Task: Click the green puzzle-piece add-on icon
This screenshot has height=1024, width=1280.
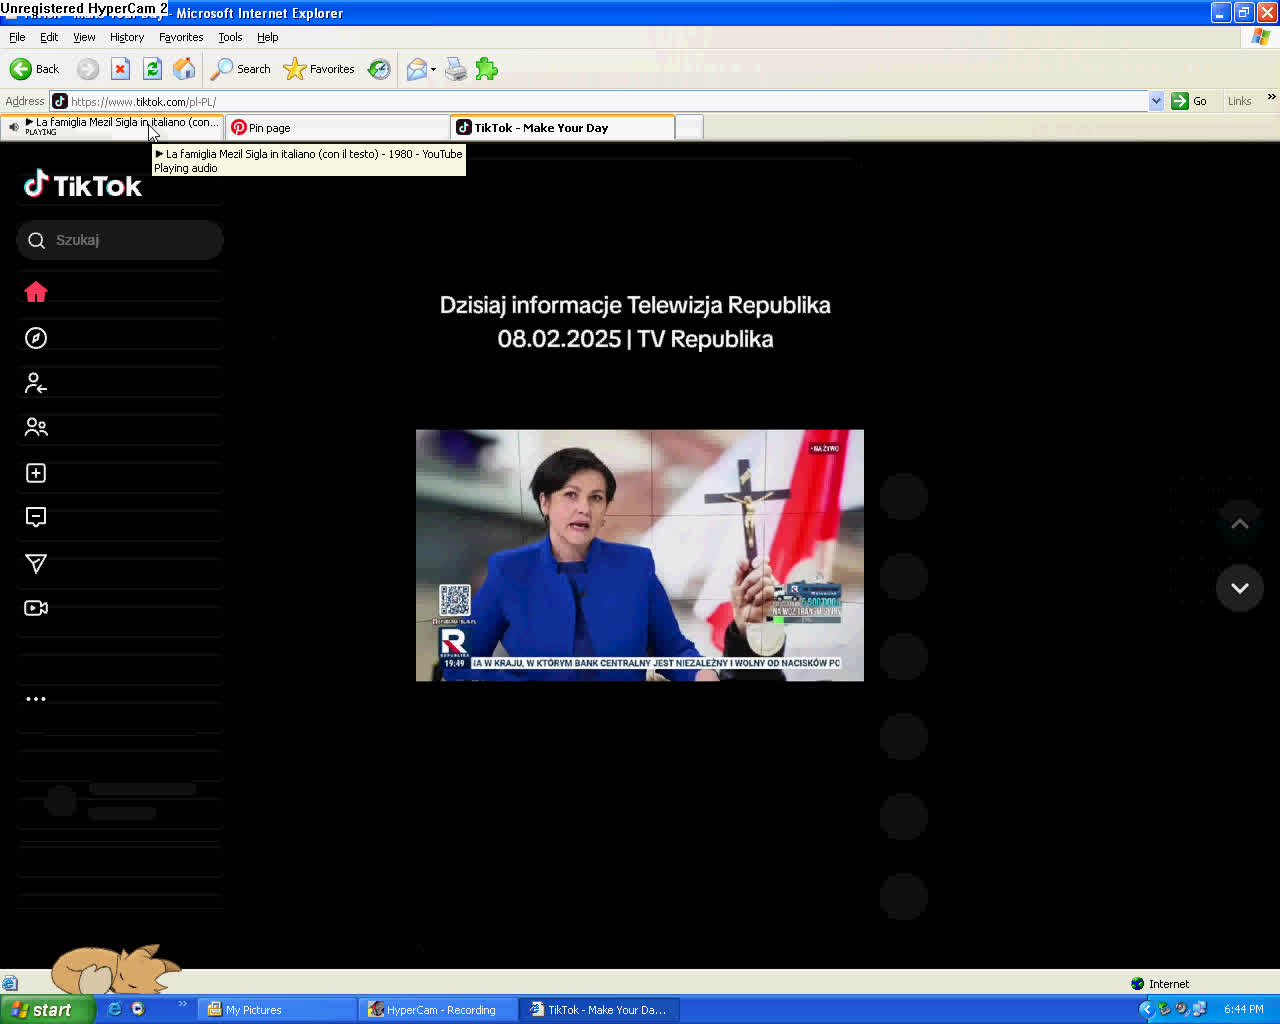Action: coord(486,69)
